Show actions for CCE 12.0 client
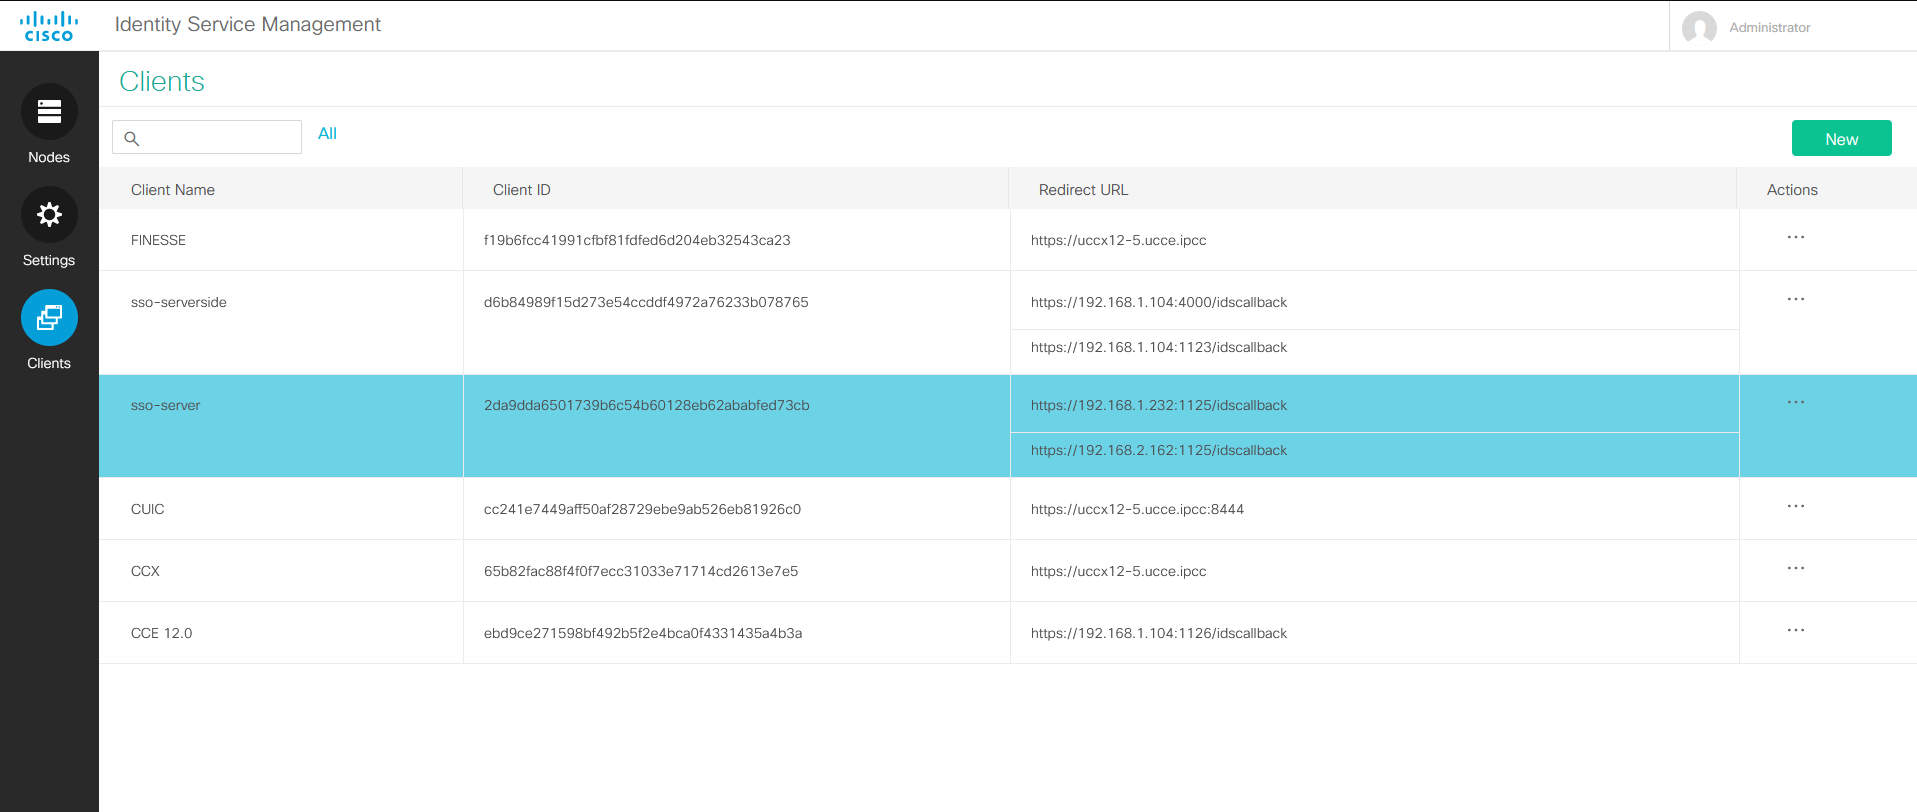Viewport: 1917px width, 812px height. 1795,631
